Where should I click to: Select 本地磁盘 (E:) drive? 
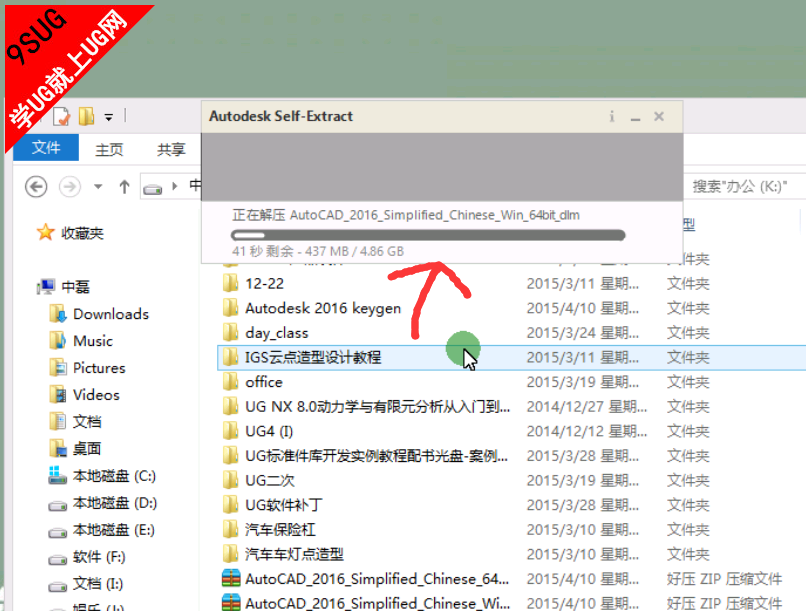point(101,530)
